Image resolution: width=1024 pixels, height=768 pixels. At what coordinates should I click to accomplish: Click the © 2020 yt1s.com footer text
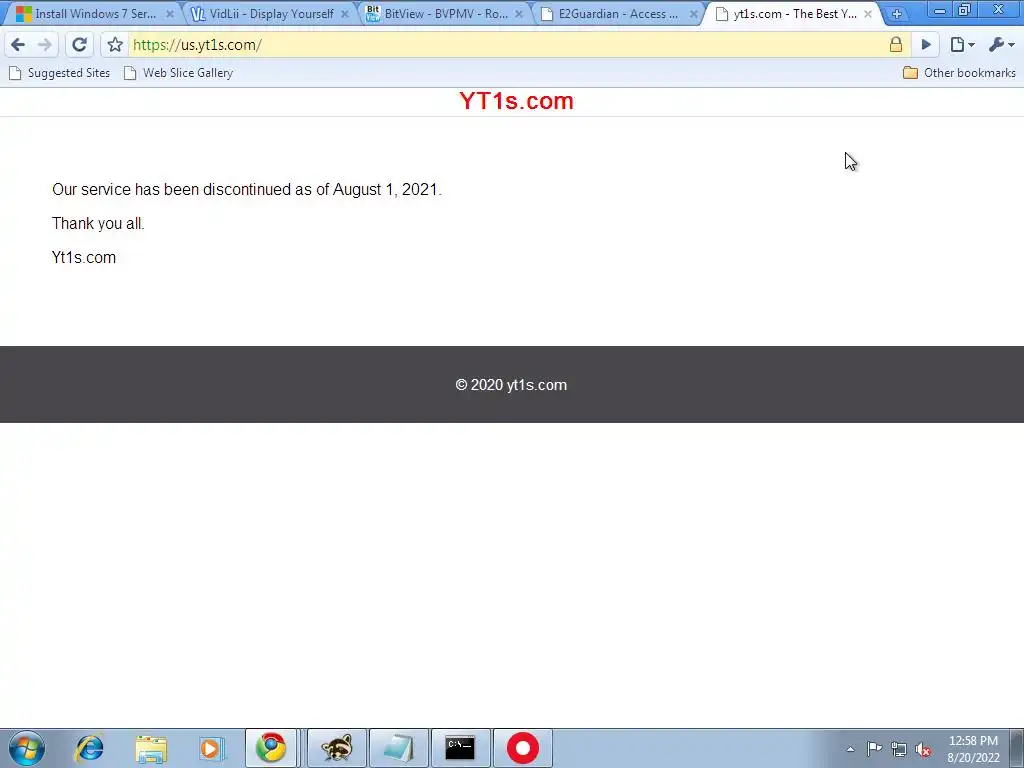511,385
